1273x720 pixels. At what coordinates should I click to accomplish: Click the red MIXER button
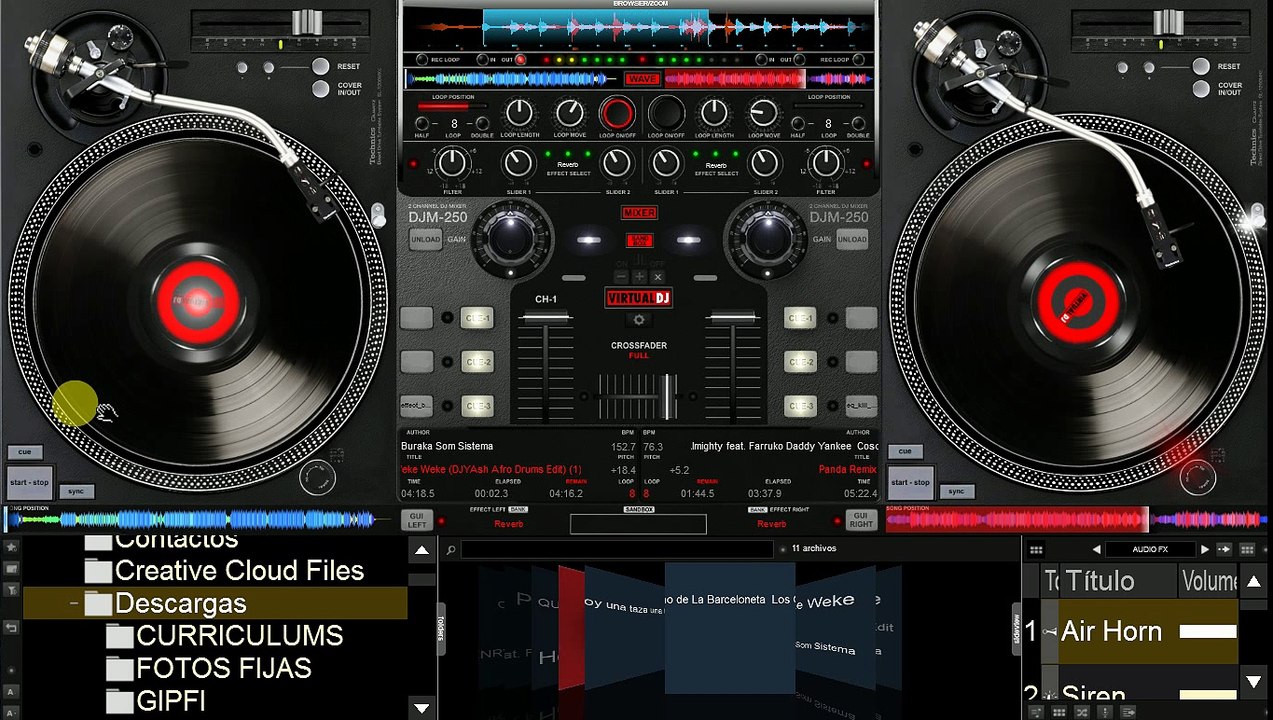point(640,213)
